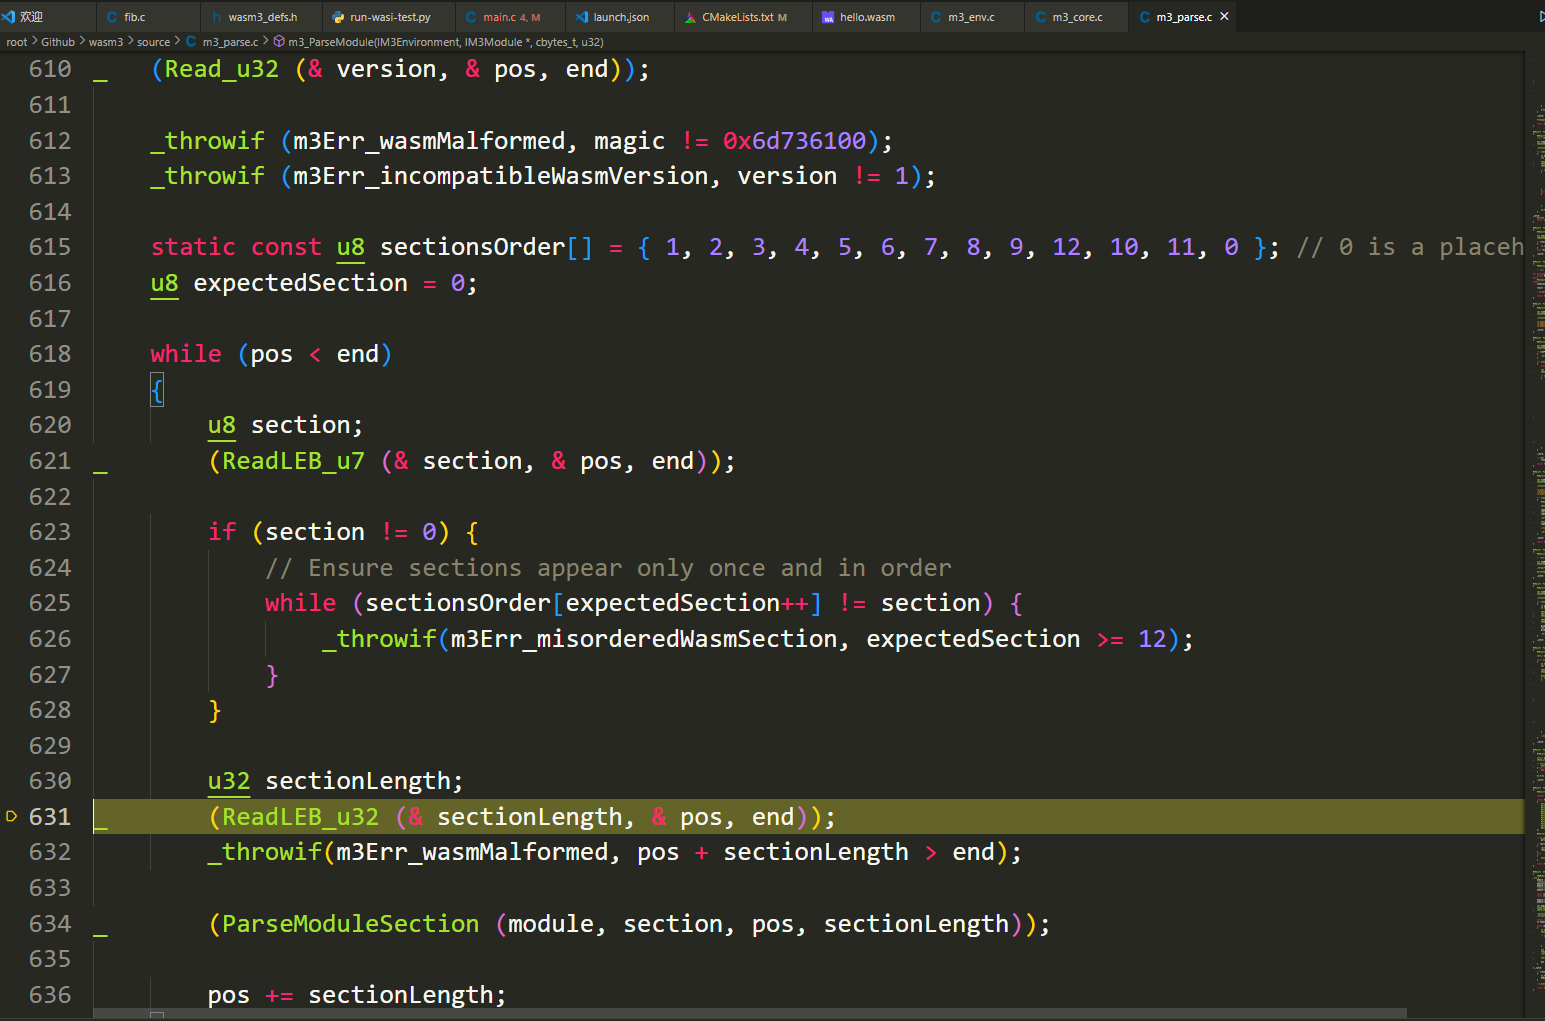Click the Github breadcrumb entry
Image resolution: width=1545 pixels, height=1021 pixels.
click(58, 42)
